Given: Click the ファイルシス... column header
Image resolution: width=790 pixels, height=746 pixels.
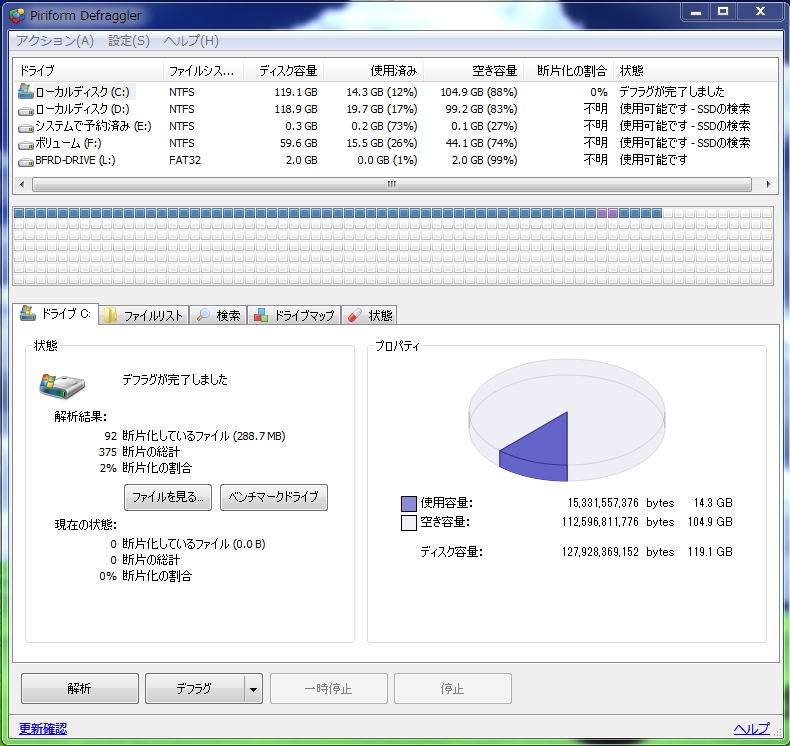Looking at the screenshot, I should click(x=203, y=71).
